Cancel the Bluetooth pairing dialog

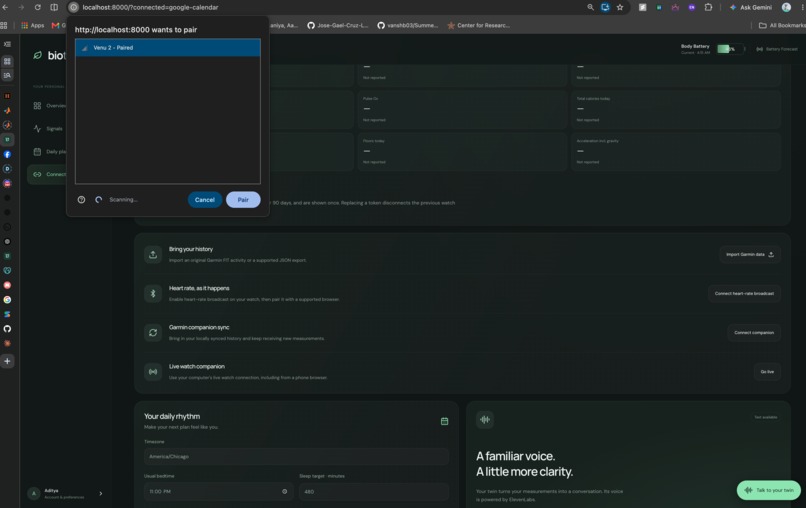(205, 199)
